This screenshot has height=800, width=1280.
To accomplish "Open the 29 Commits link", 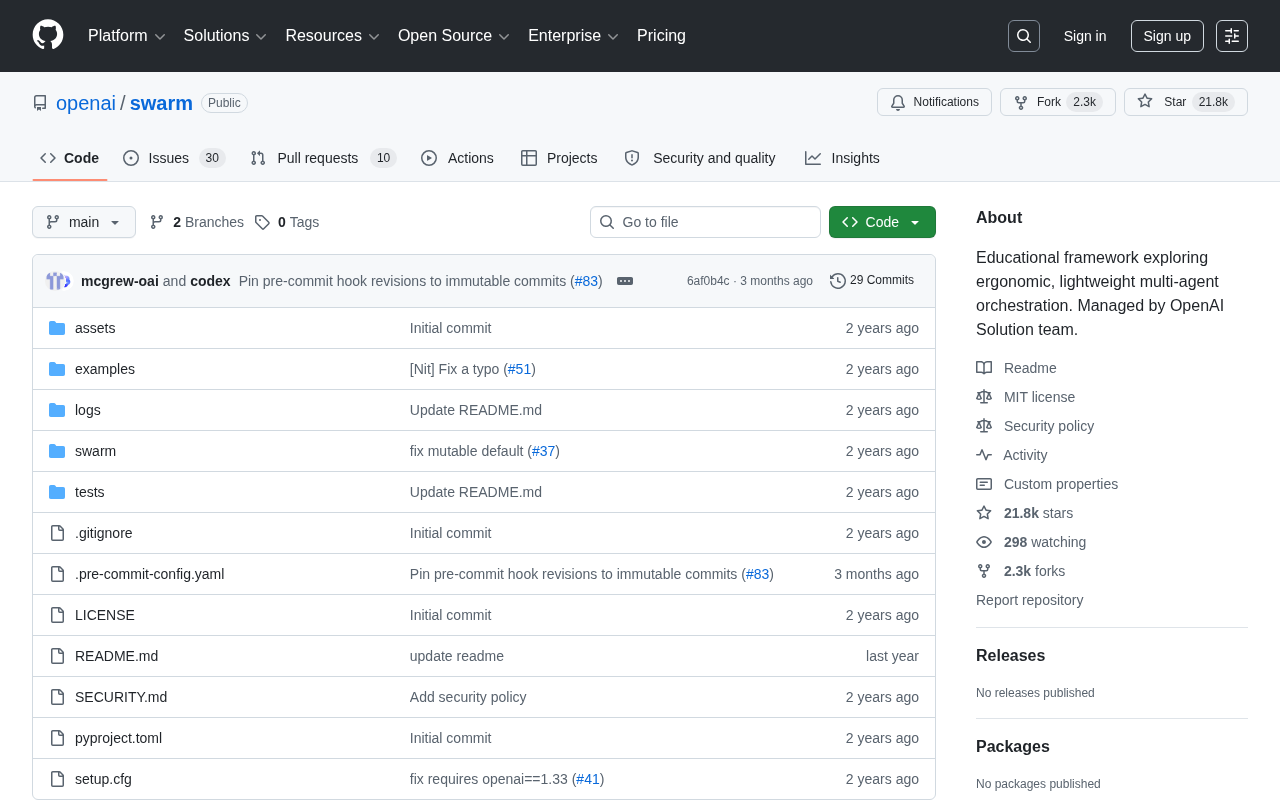I will pyautogui.click(x=872, y=281).
